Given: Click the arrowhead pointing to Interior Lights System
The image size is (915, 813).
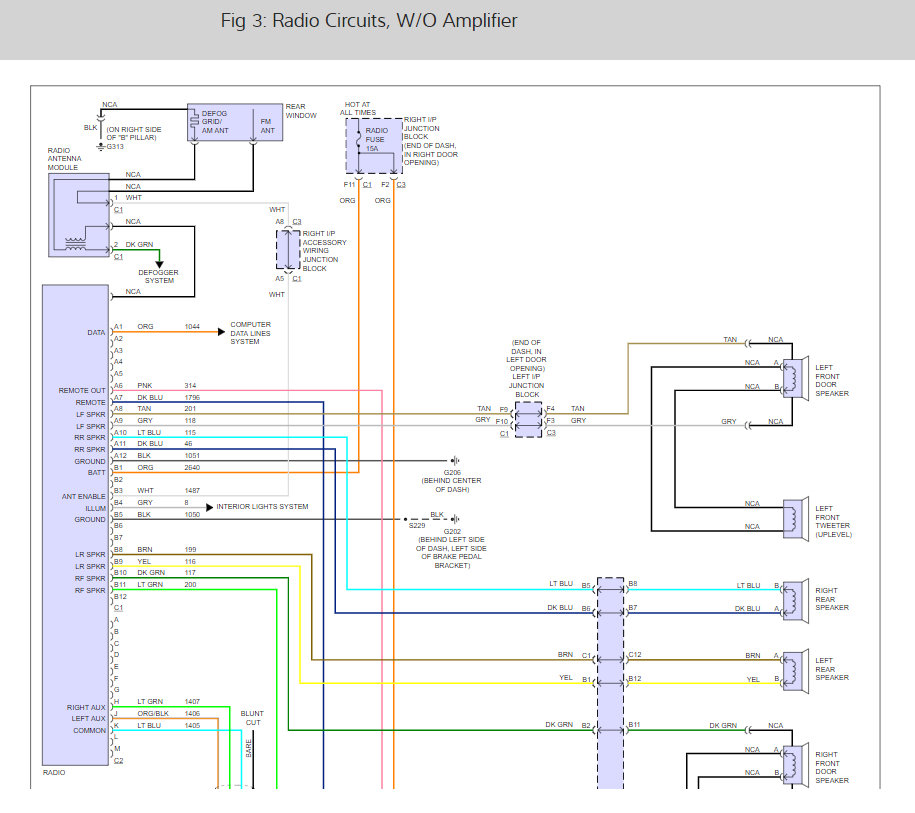Looking at the screenshot, I should coord(209,507).
